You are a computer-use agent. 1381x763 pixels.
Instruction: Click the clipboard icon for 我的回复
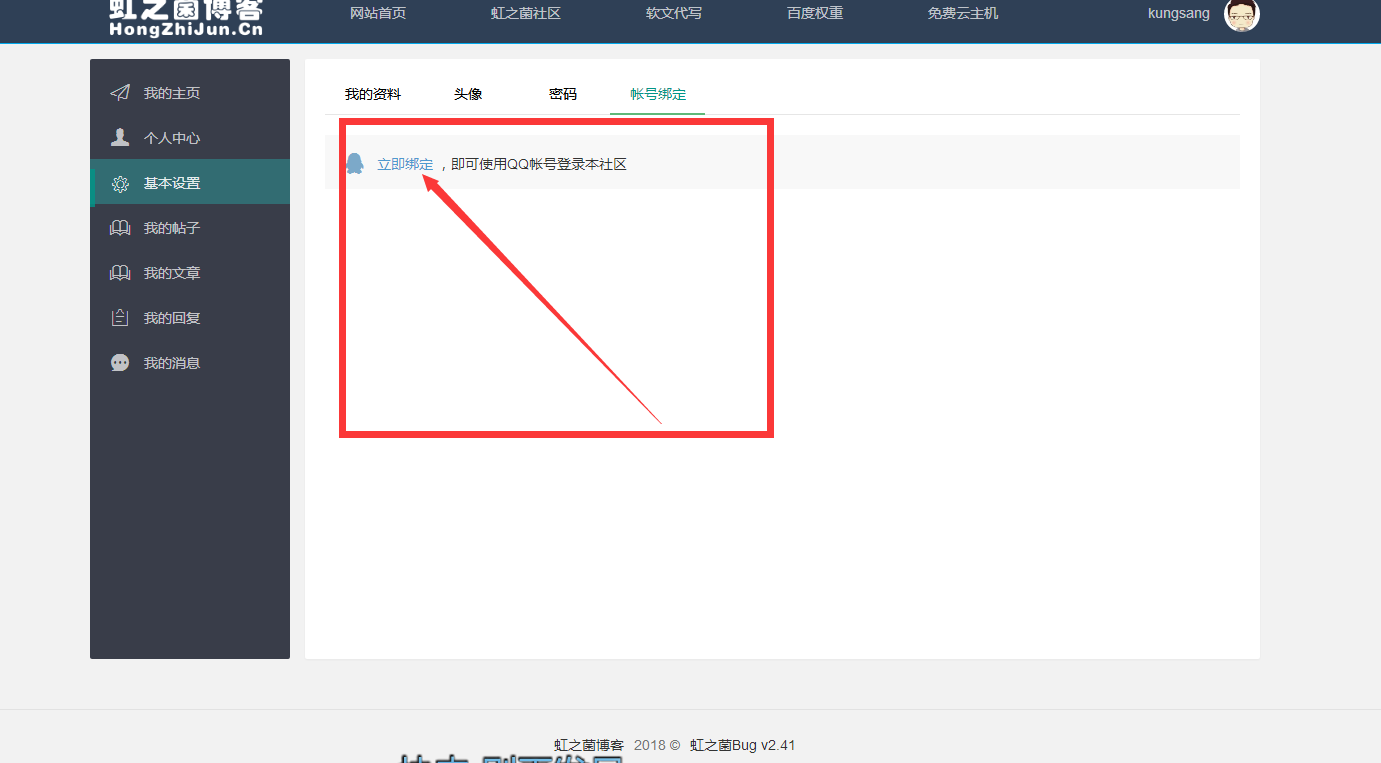(120, 318)
